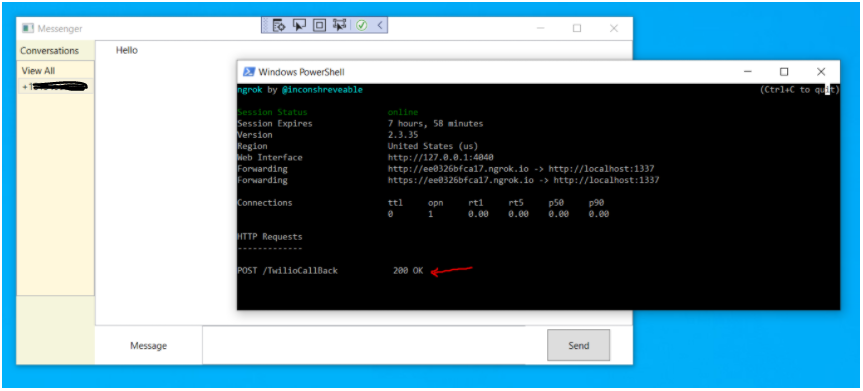
Task: Click the '7 hours, 58 minutes' expiry value
Action: 435,123
